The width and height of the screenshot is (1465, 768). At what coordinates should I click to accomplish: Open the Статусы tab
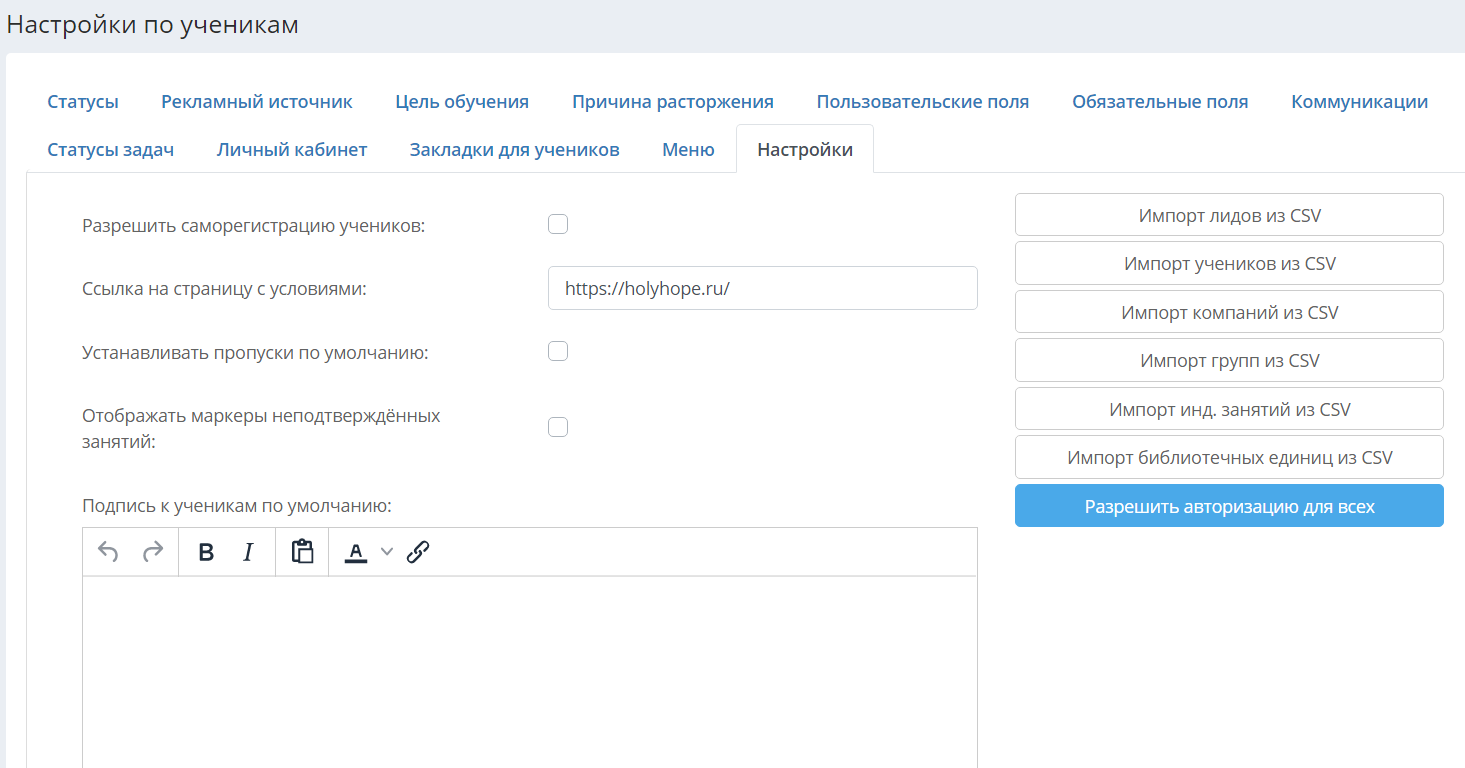click(x=83, y=101)
